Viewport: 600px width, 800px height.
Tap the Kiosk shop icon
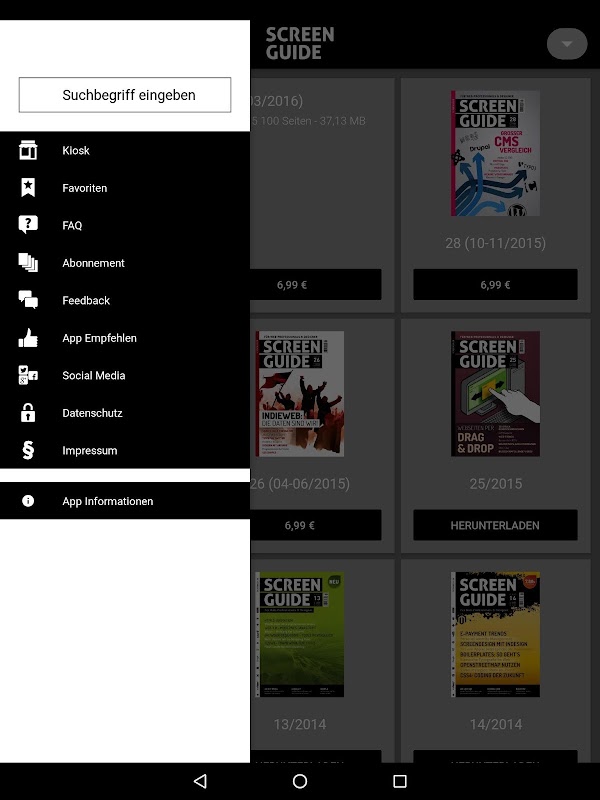28,150
